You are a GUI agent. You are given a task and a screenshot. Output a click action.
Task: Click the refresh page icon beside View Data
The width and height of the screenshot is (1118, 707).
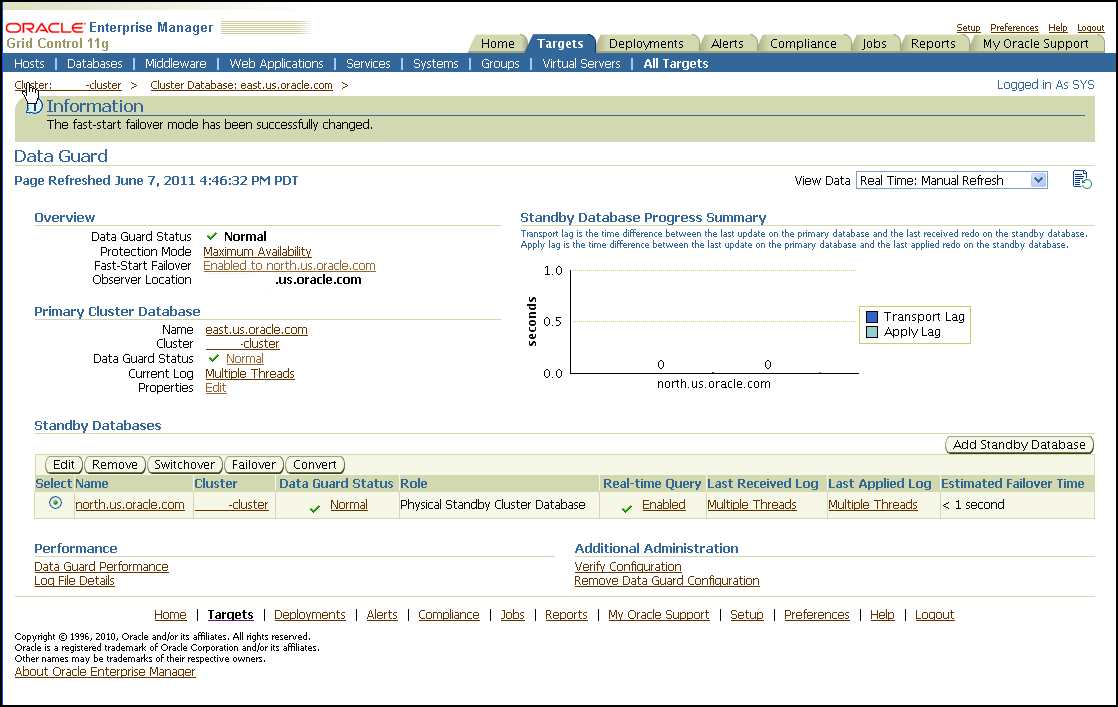point(1081,179)
